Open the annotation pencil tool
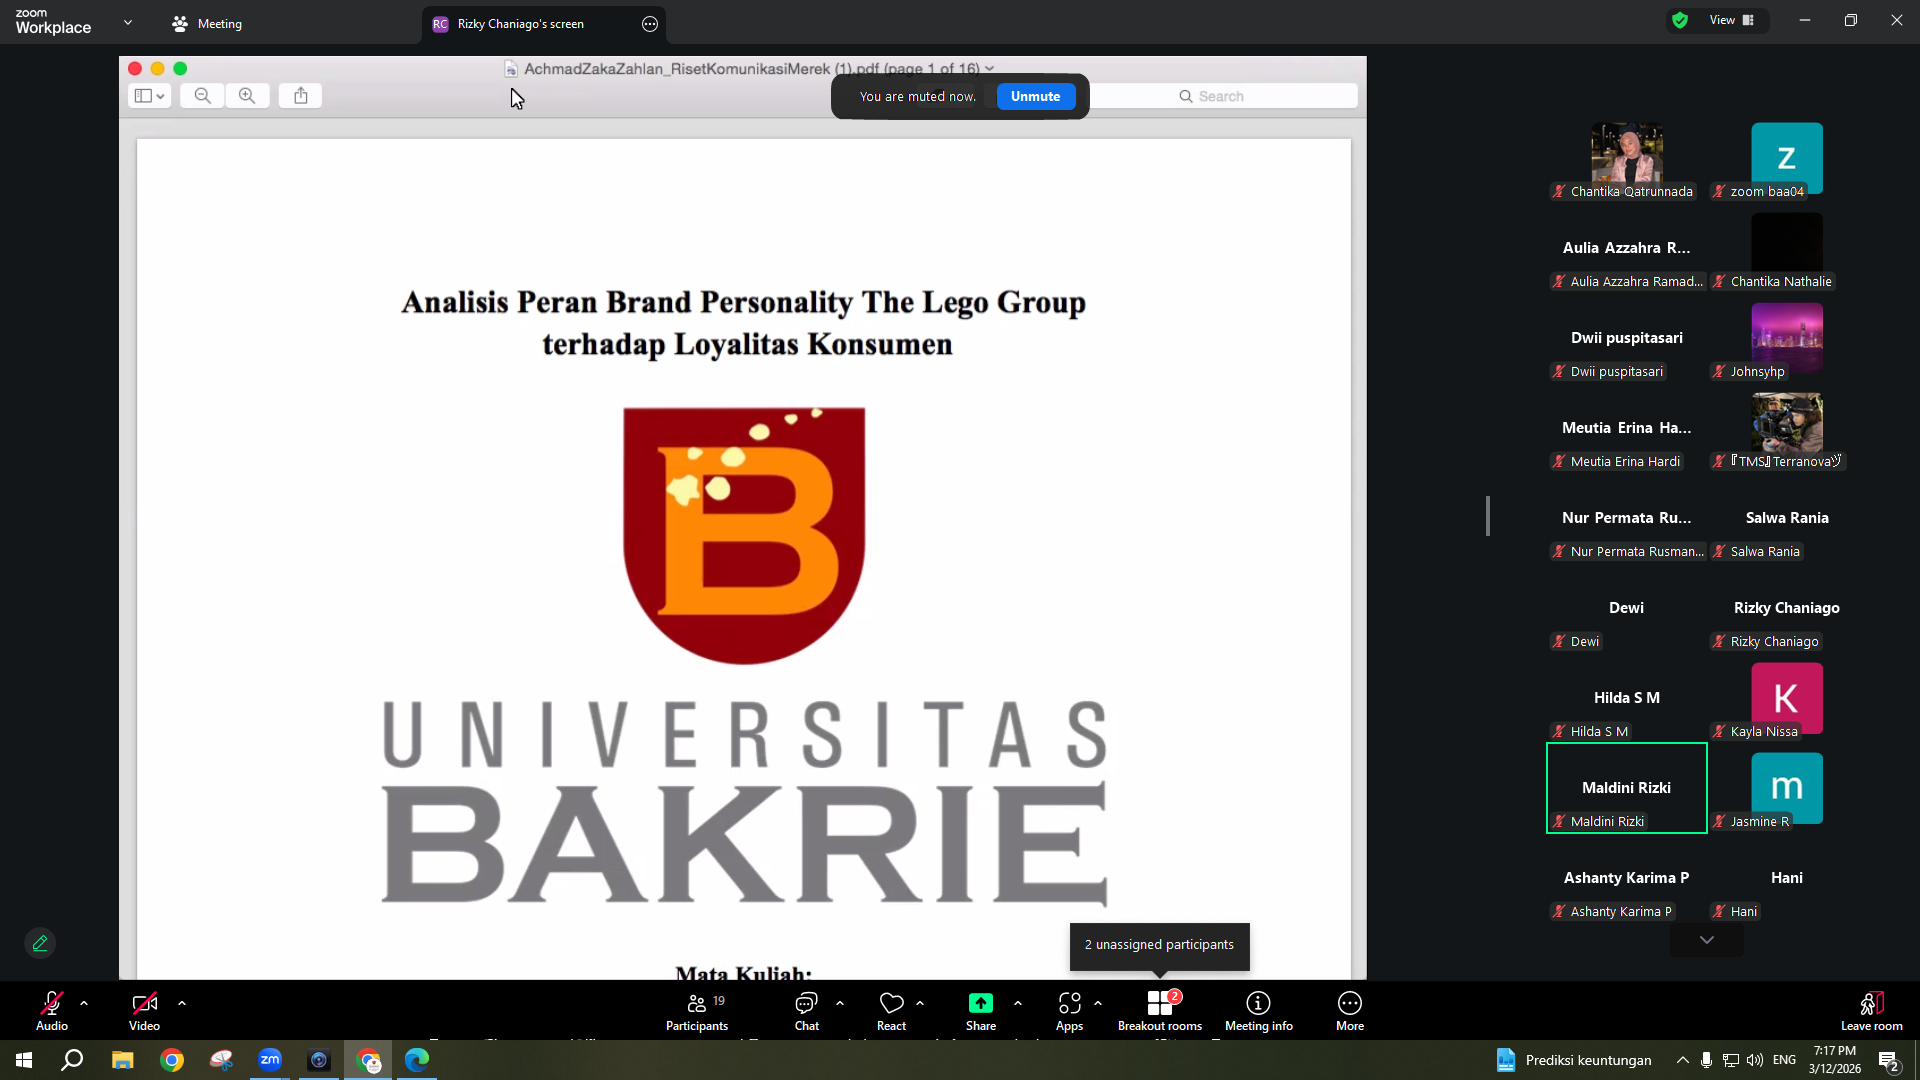Viewport: 1920px width, 1080px height. 40,943
